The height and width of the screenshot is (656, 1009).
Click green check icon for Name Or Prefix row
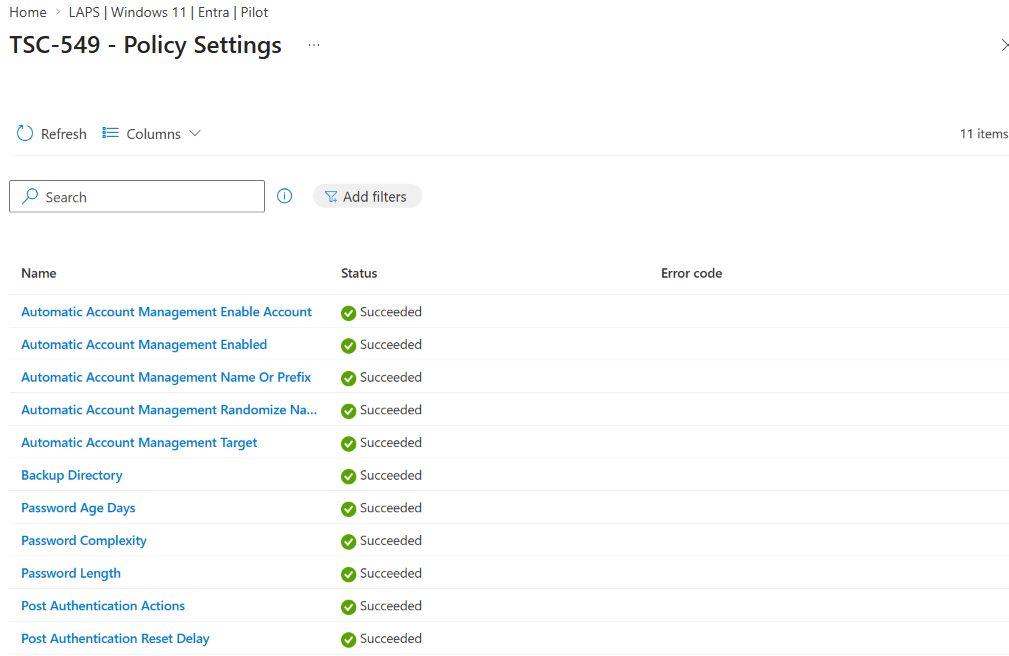coord(348,379)
